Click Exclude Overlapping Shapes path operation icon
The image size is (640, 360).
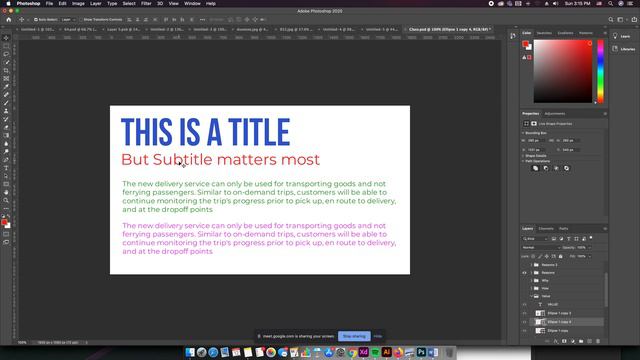[x=567, y=168]
